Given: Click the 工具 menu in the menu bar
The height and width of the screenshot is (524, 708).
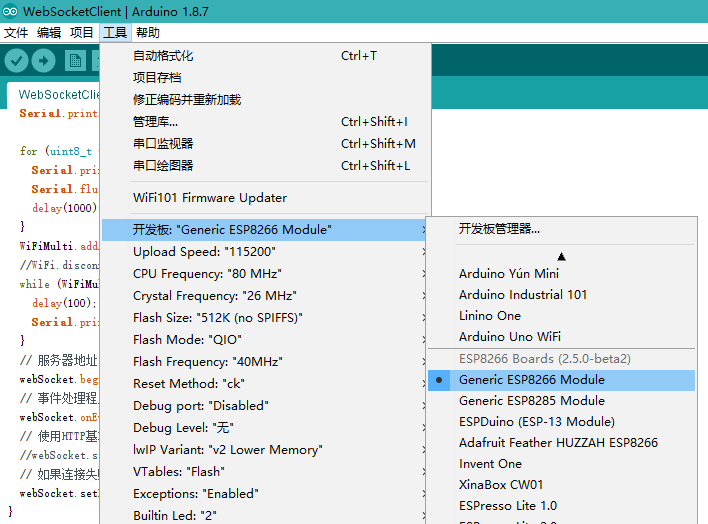Looking at the screenshot, I should 115,33.
